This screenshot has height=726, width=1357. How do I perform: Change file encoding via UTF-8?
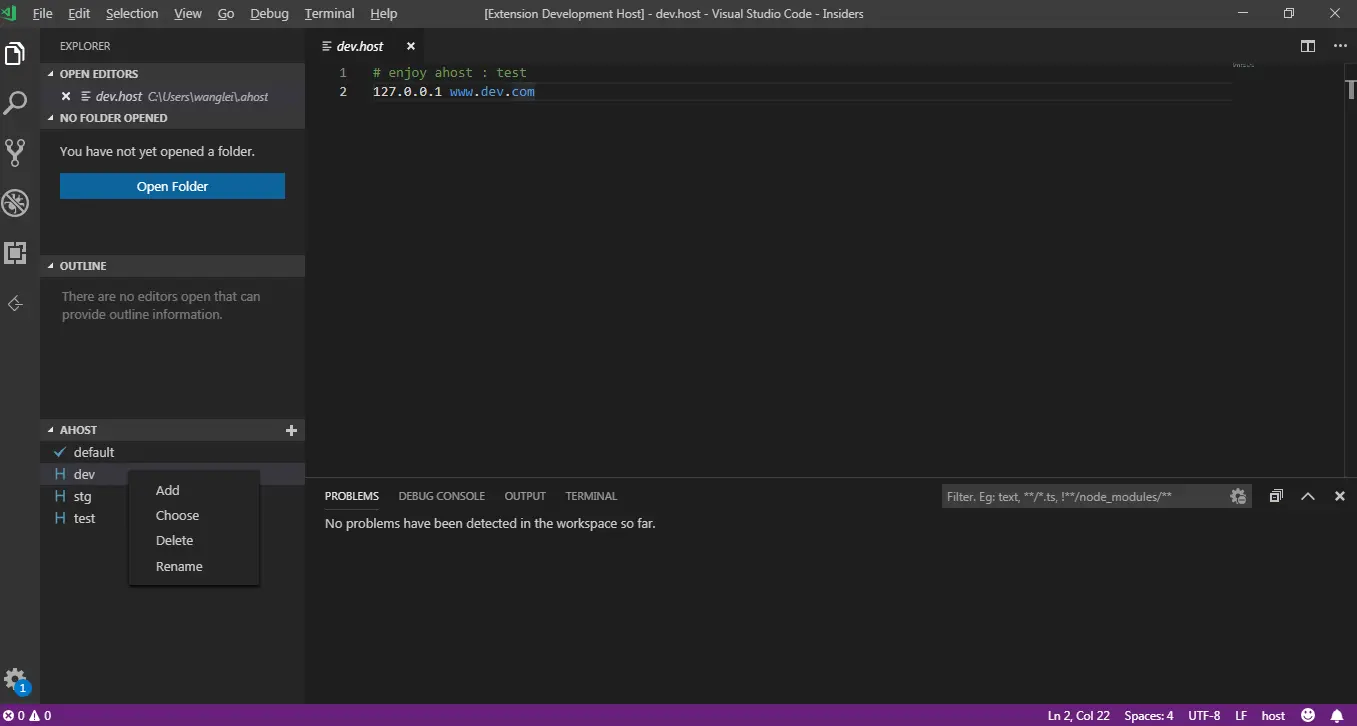[1204, 716]
